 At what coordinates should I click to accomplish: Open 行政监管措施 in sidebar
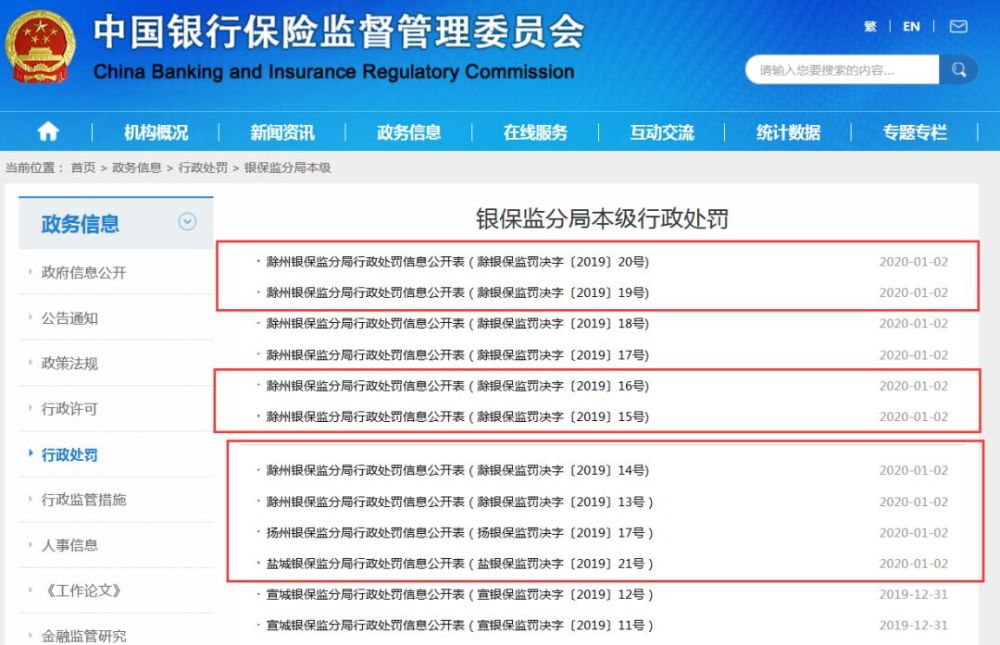click(x=84, y=500)
